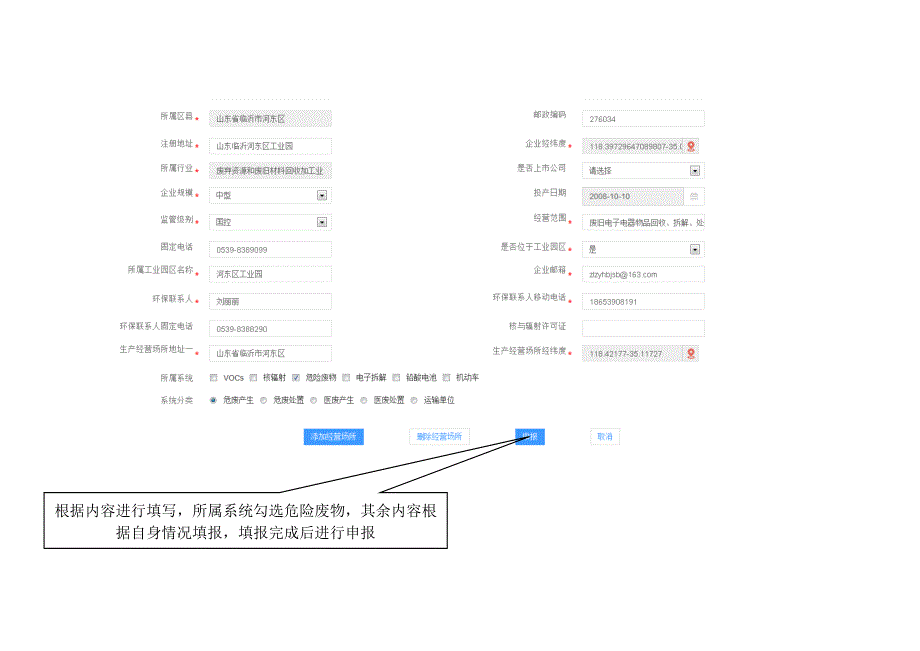Click the blue 申报 submit button
This screenshot has width=920, height=651.
tap(530, 437)
